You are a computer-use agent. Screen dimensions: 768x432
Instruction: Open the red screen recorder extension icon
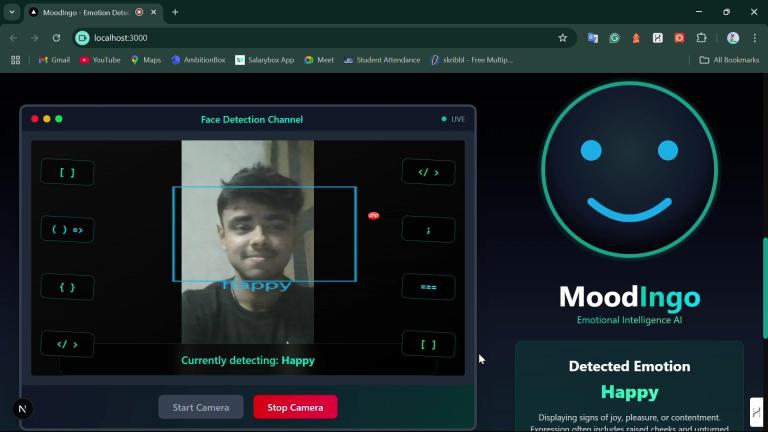click(679, 38)
